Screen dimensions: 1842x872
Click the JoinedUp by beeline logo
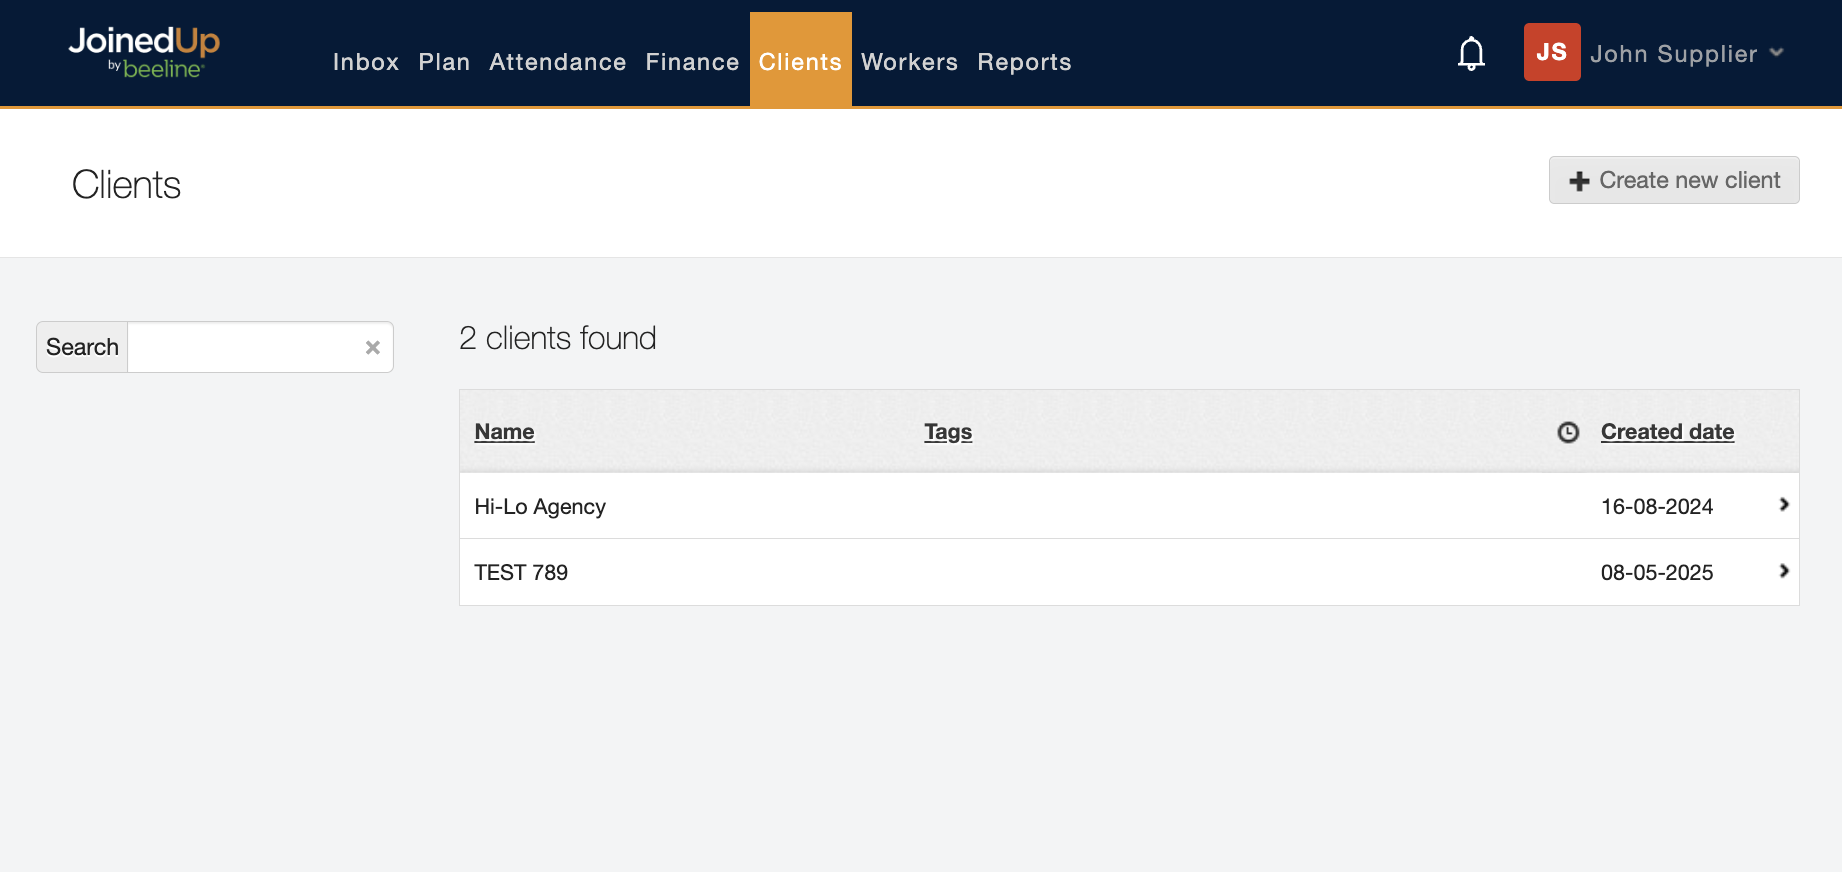point(144,52)
